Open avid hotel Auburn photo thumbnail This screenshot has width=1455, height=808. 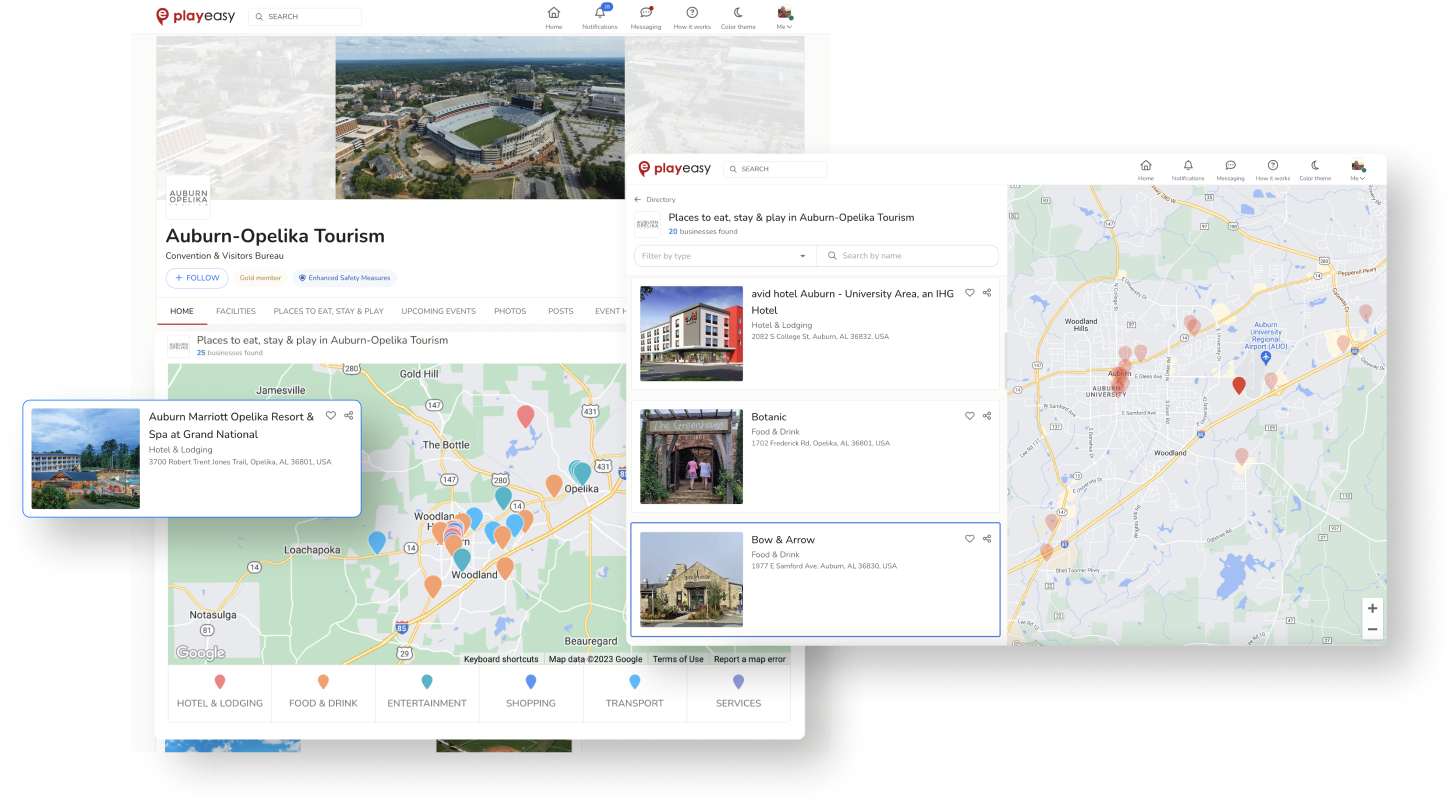(x=691, y=333)
